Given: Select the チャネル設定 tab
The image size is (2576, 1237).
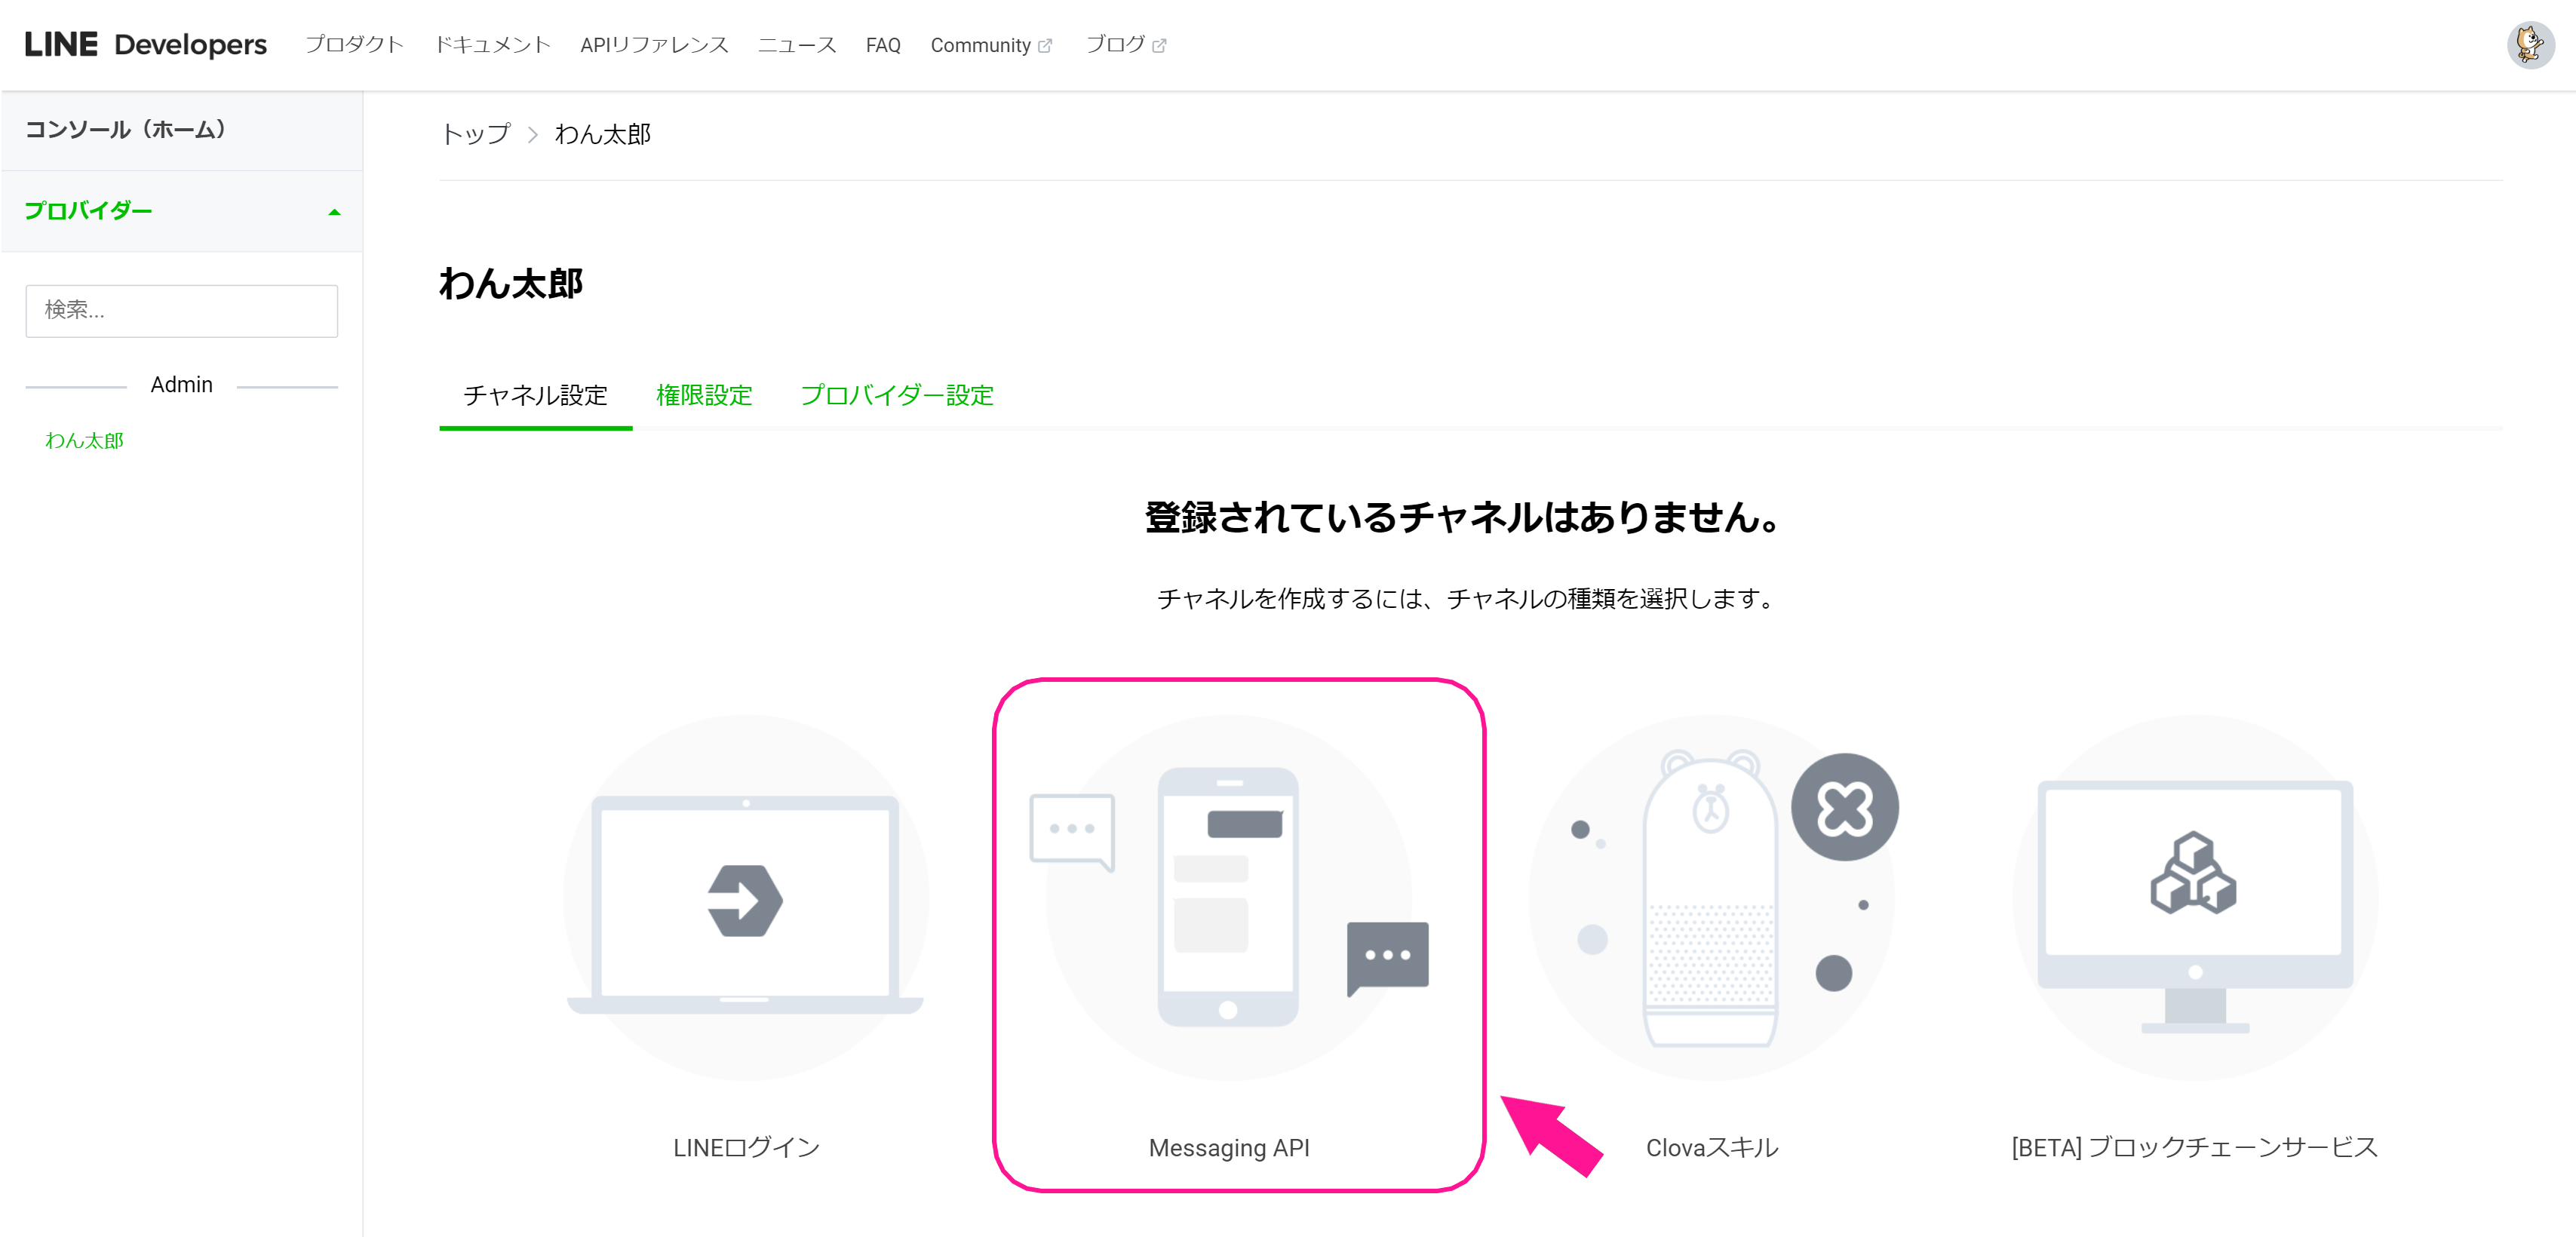Looking at the screenshot, I should click(535, 396).
